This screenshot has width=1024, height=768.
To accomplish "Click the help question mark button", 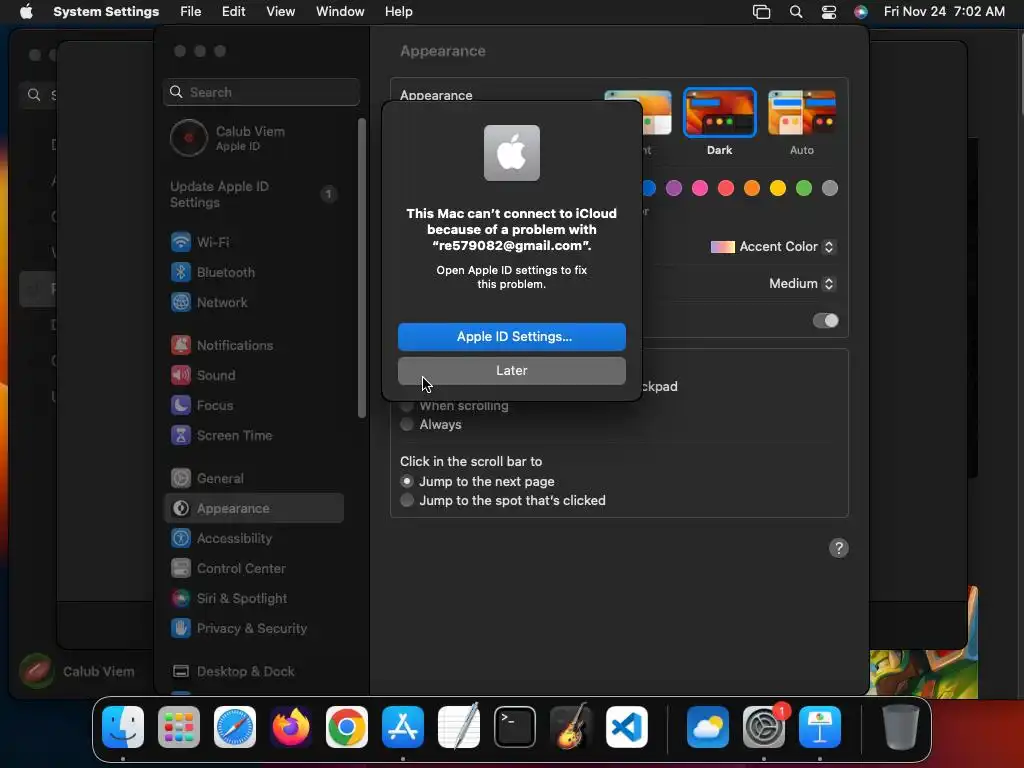I will (x=839, y=548).
